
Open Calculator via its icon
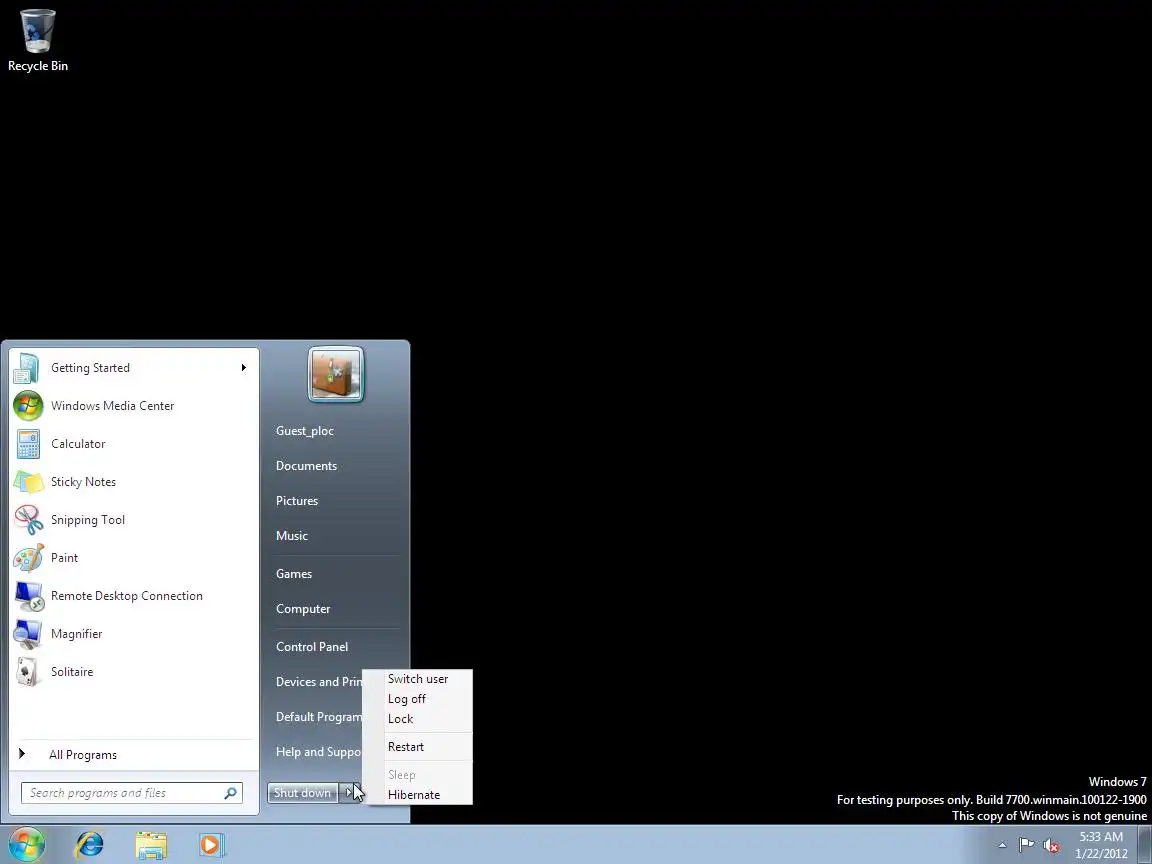click(28, 444)
